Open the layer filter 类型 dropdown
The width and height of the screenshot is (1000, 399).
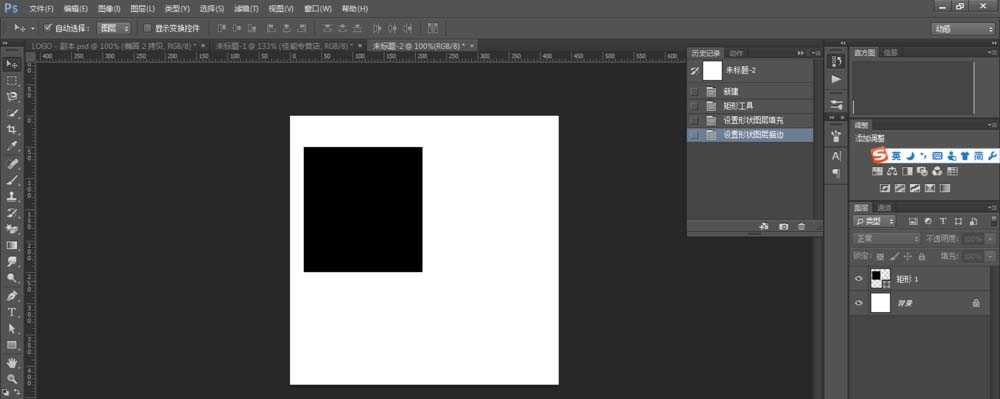874,221
